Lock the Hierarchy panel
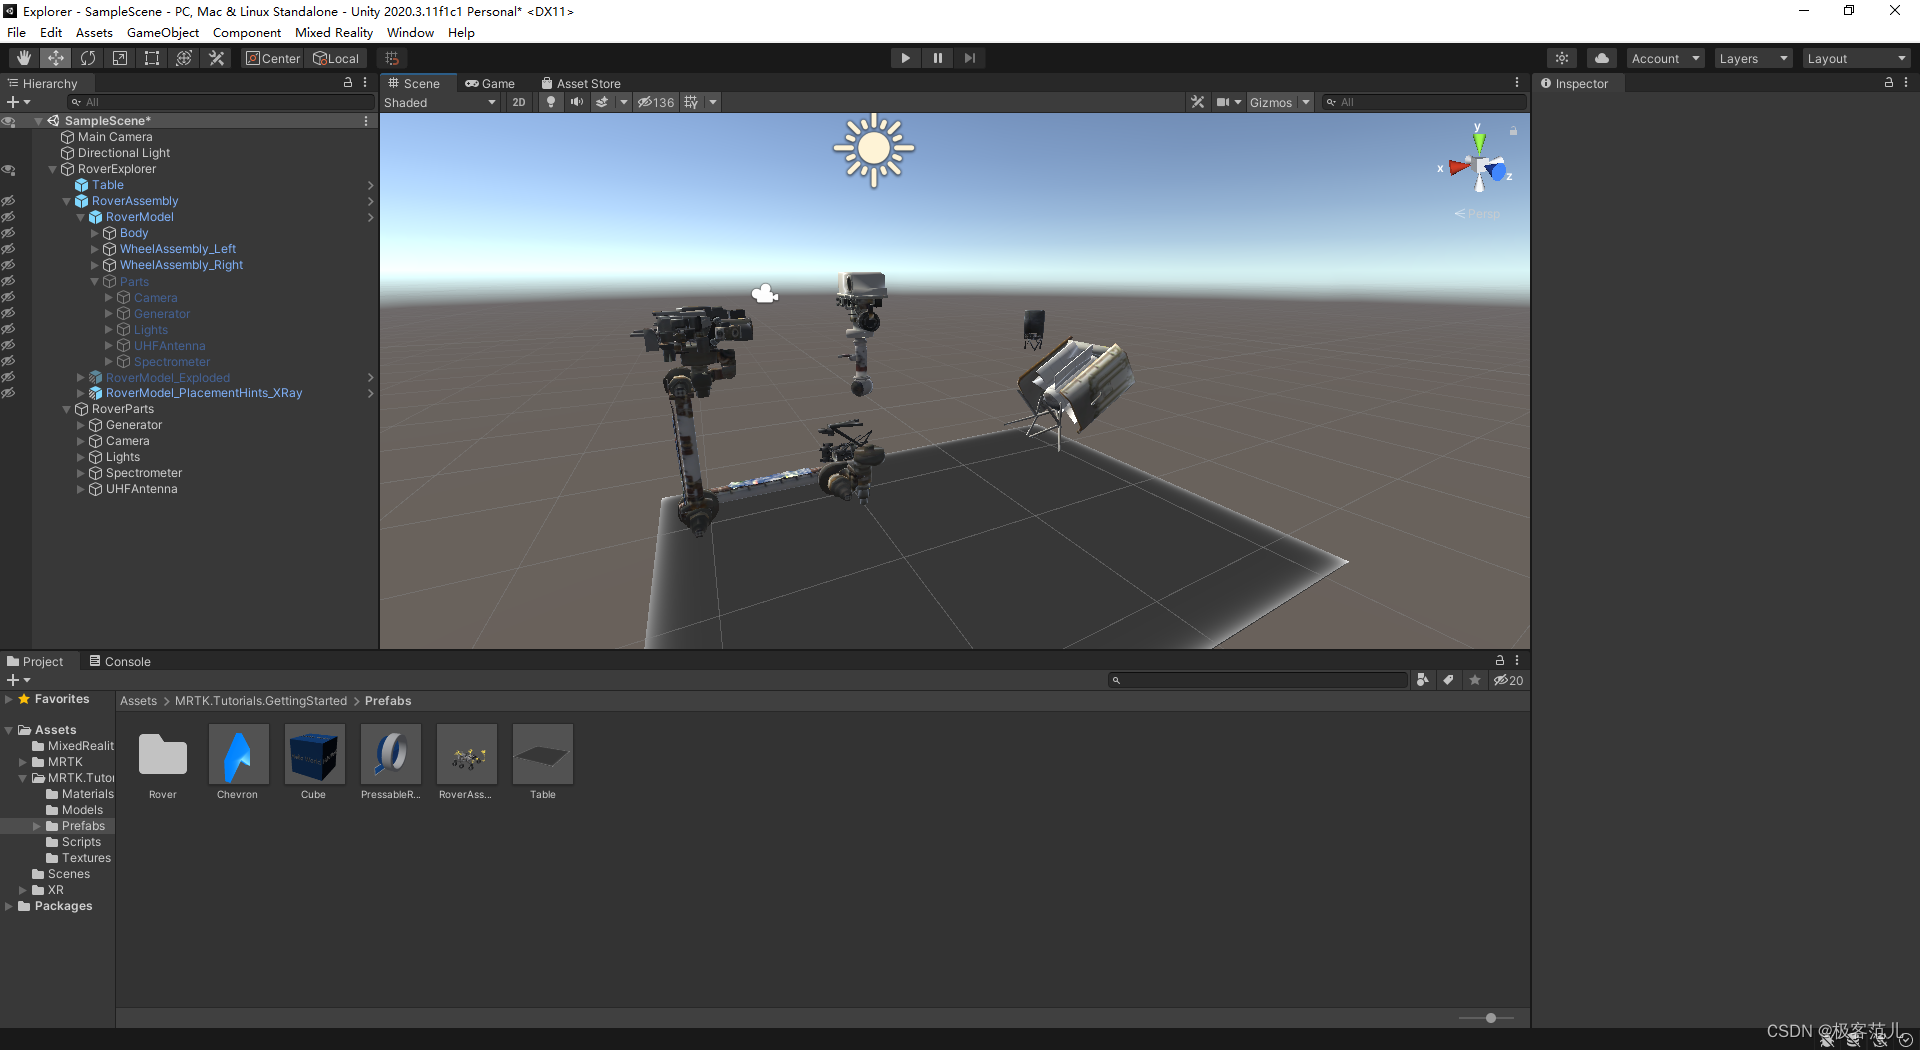Viewport: 1920px width, 1050px height. tap(348, 83)
